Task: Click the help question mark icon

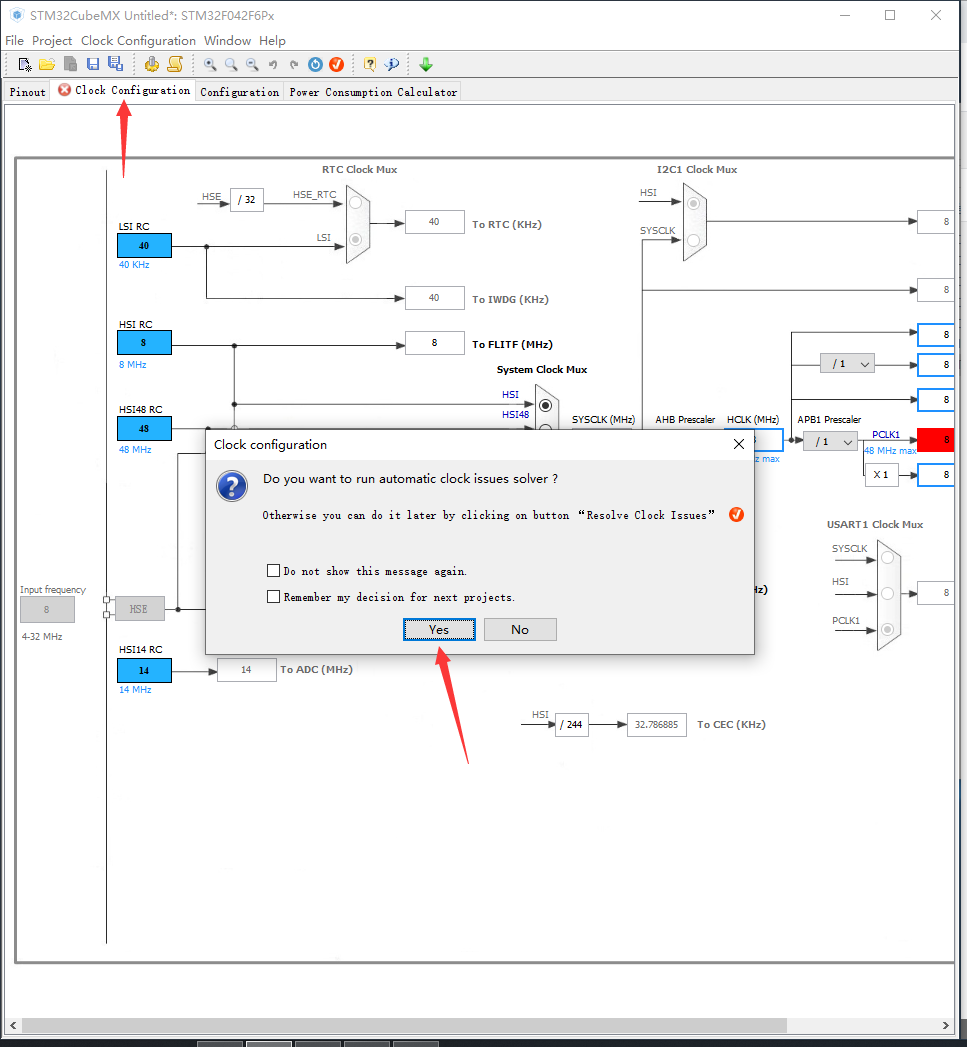Action: 369,63
